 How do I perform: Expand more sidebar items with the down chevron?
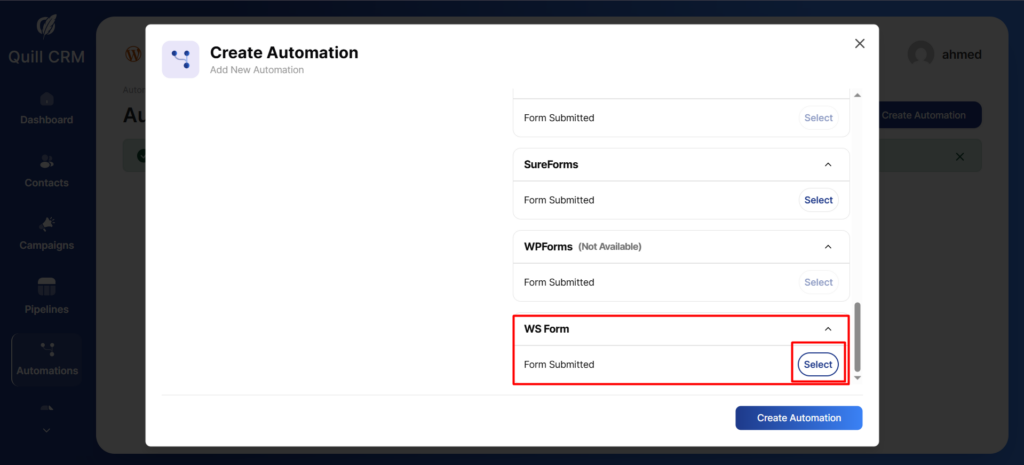pos(46,430)
